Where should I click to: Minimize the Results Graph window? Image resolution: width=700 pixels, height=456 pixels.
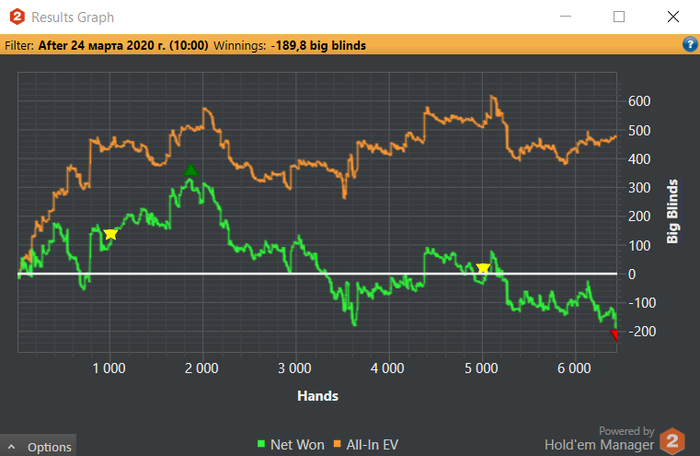click(x=566, y=17)
